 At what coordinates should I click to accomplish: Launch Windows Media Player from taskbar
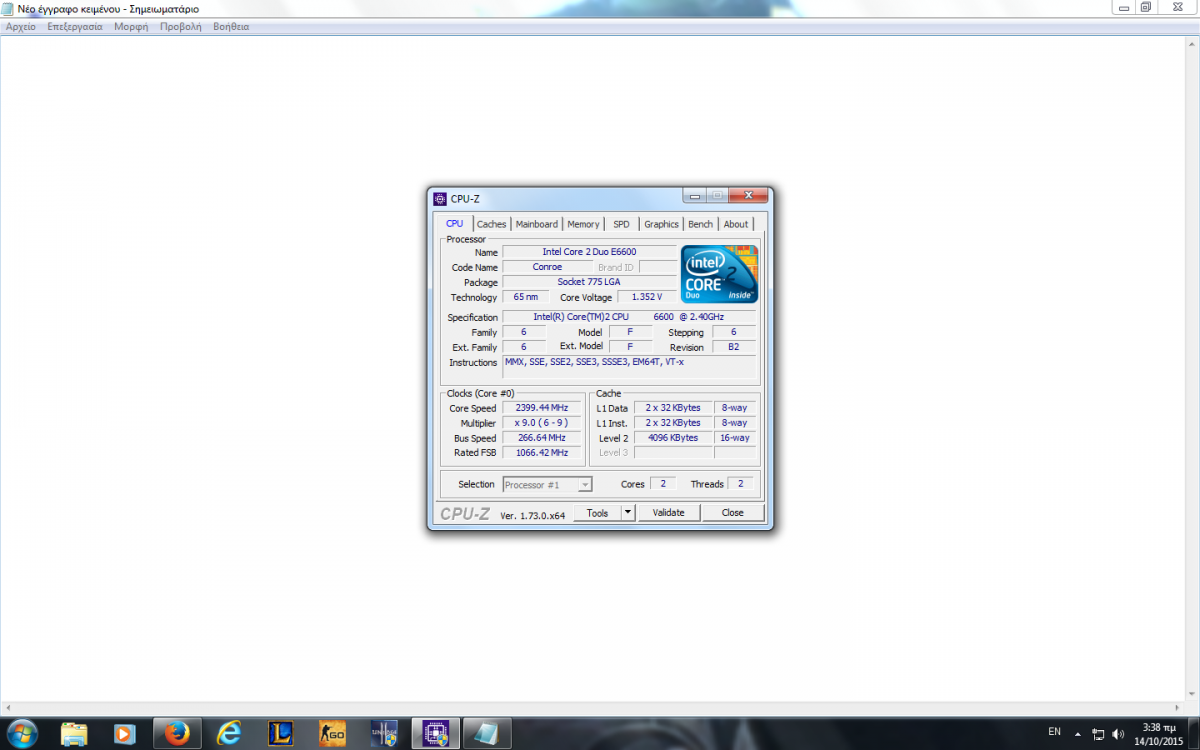pos(124,733)
